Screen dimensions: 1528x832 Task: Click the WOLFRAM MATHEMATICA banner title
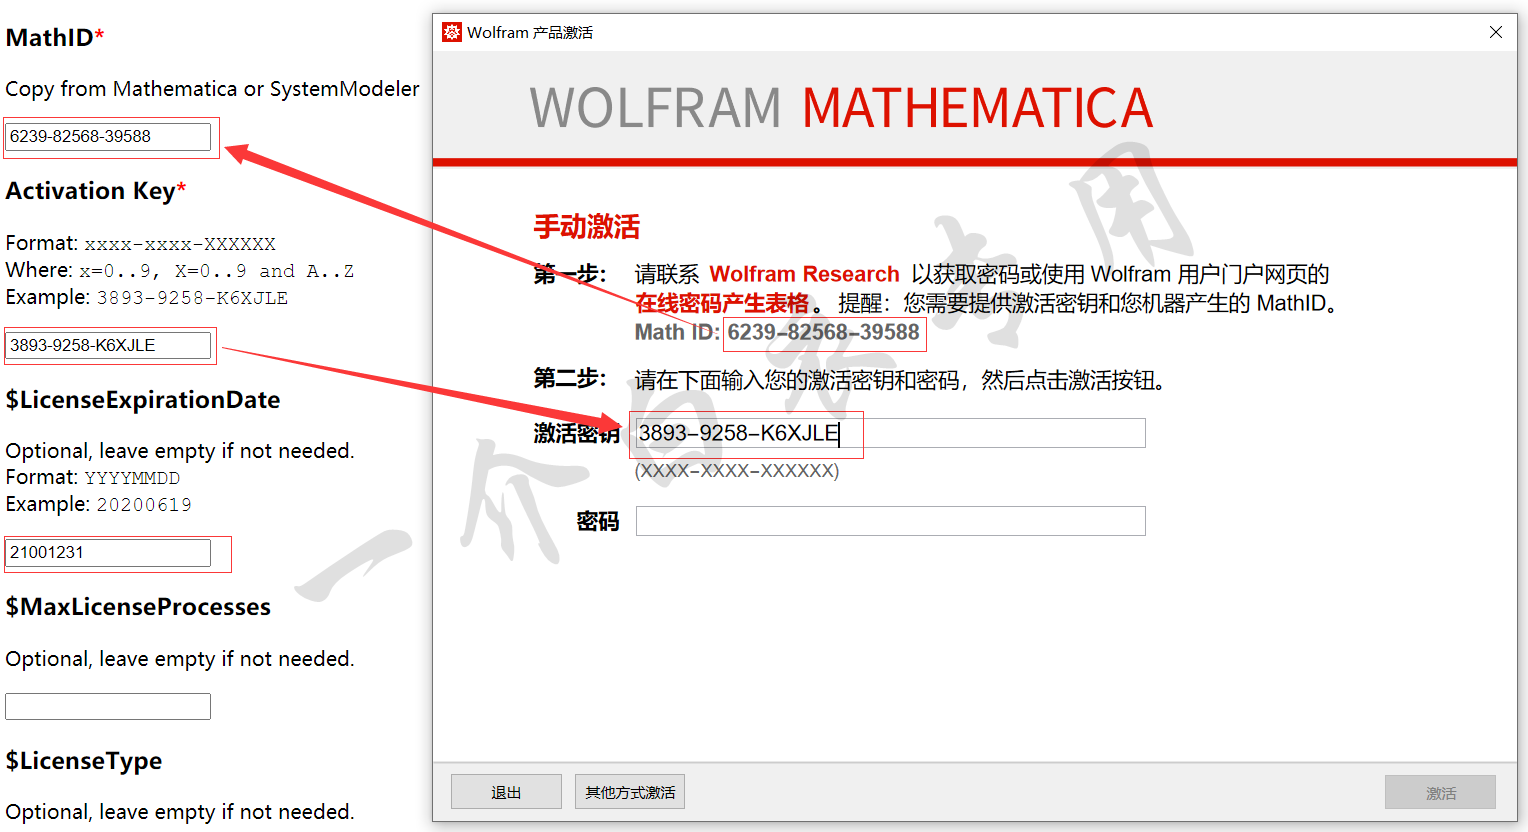click(x=841, y=108)
